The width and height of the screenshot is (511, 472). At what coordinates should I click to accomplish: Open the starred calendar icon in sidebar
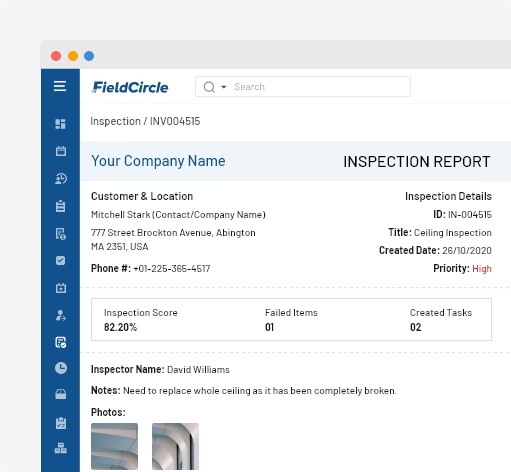click(x=61, y=288)
